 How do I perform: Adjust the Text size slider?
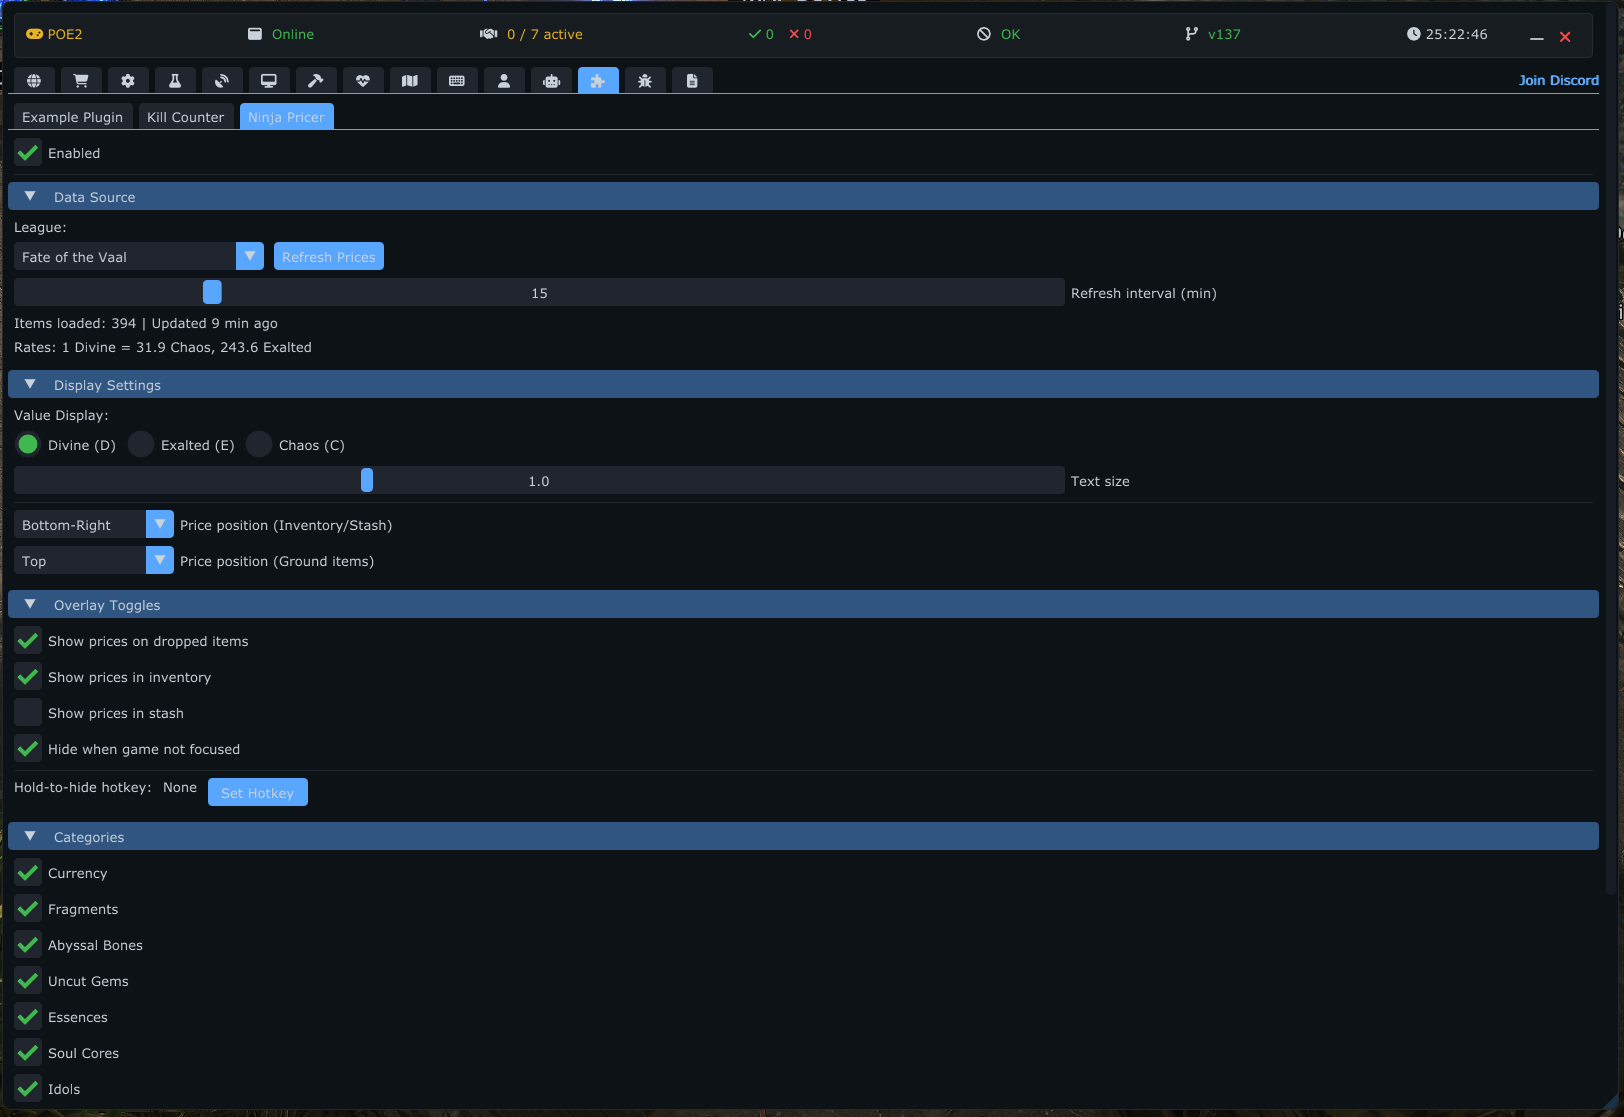coord(539,481)
